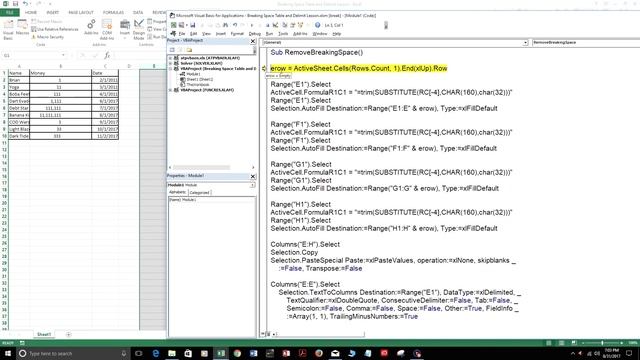Open Module1 object dropdown in Properties pane
This screenshot has width=640, height=360.
point(253,185)
